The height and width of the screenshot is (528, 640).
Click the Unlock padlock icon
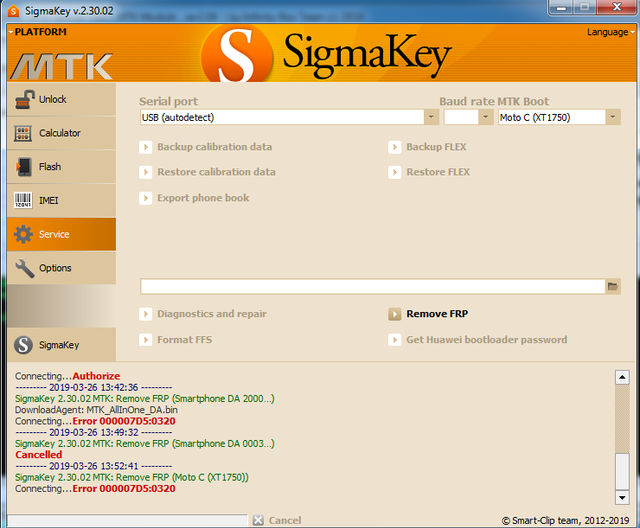point(24,99)
